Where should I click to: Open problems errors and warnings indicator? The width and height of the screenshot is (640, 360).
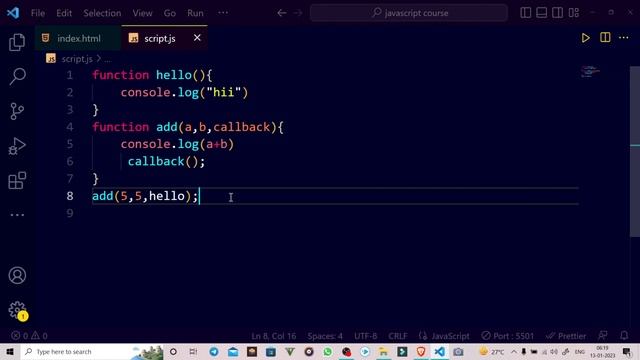(29, 336)
